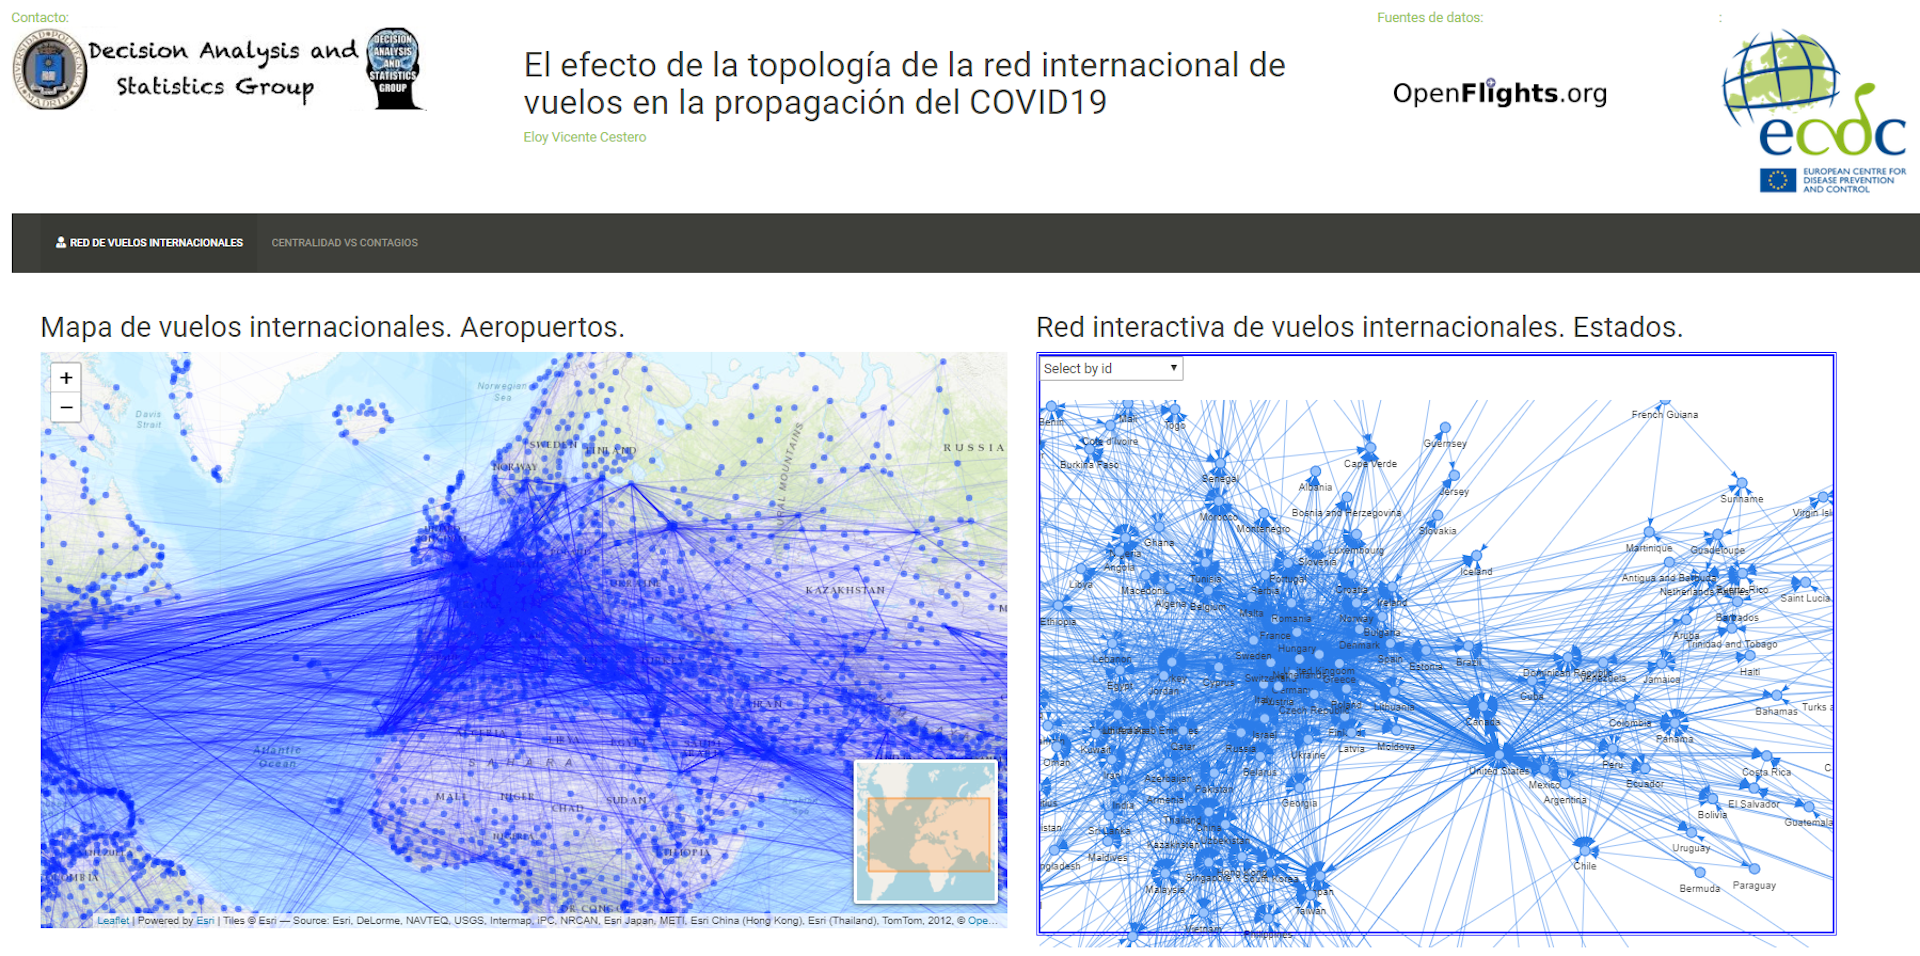Select the Uruguay node in the network
Screen dimensions: 1920x956
pyautogui.click(x=1691, y=832)
